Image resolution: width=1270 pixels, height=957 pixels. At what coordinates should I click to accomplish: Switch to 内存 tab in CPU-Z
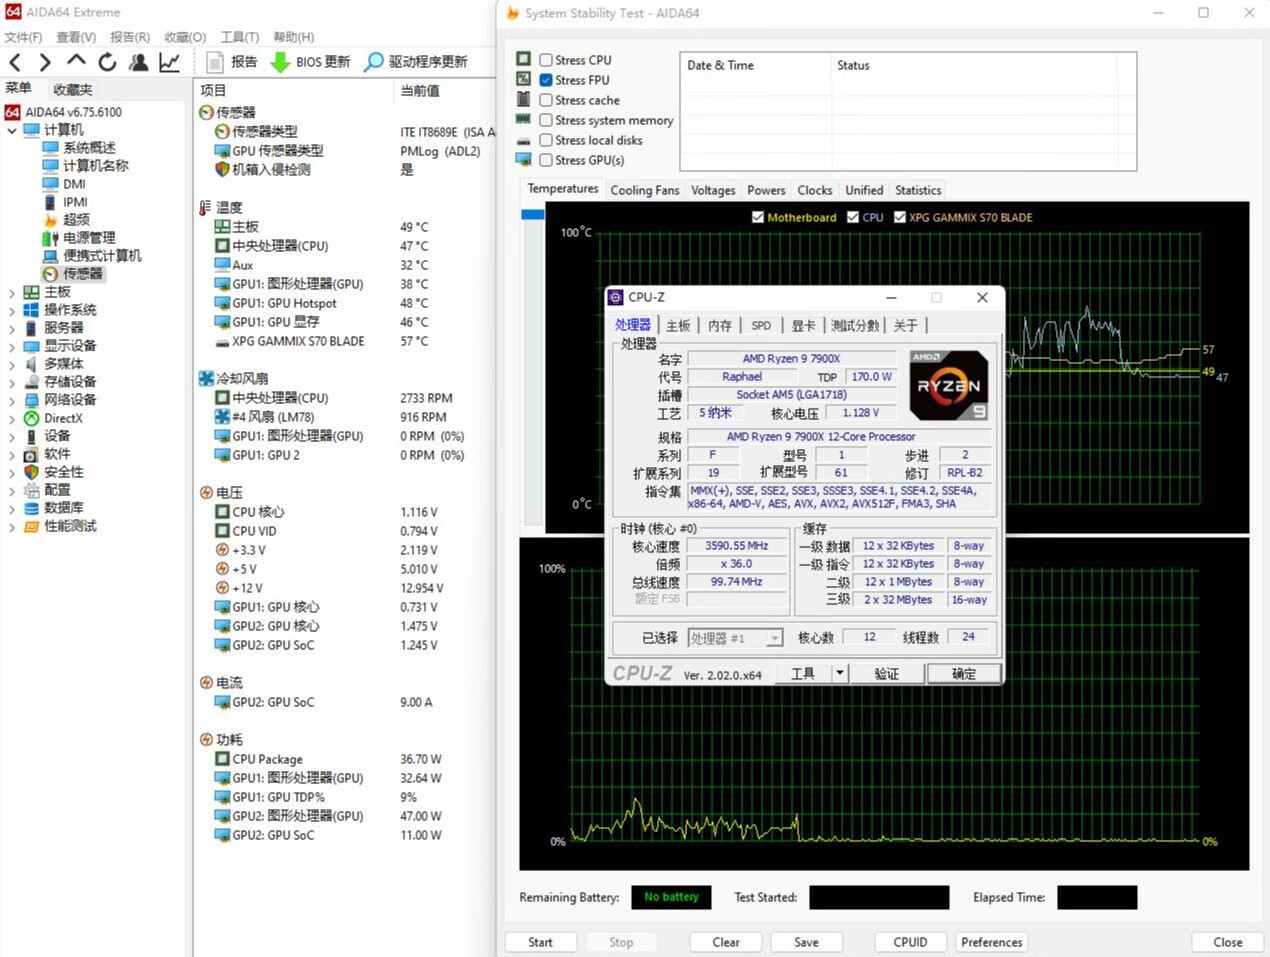pyautogui.click(x=720, y=325)
